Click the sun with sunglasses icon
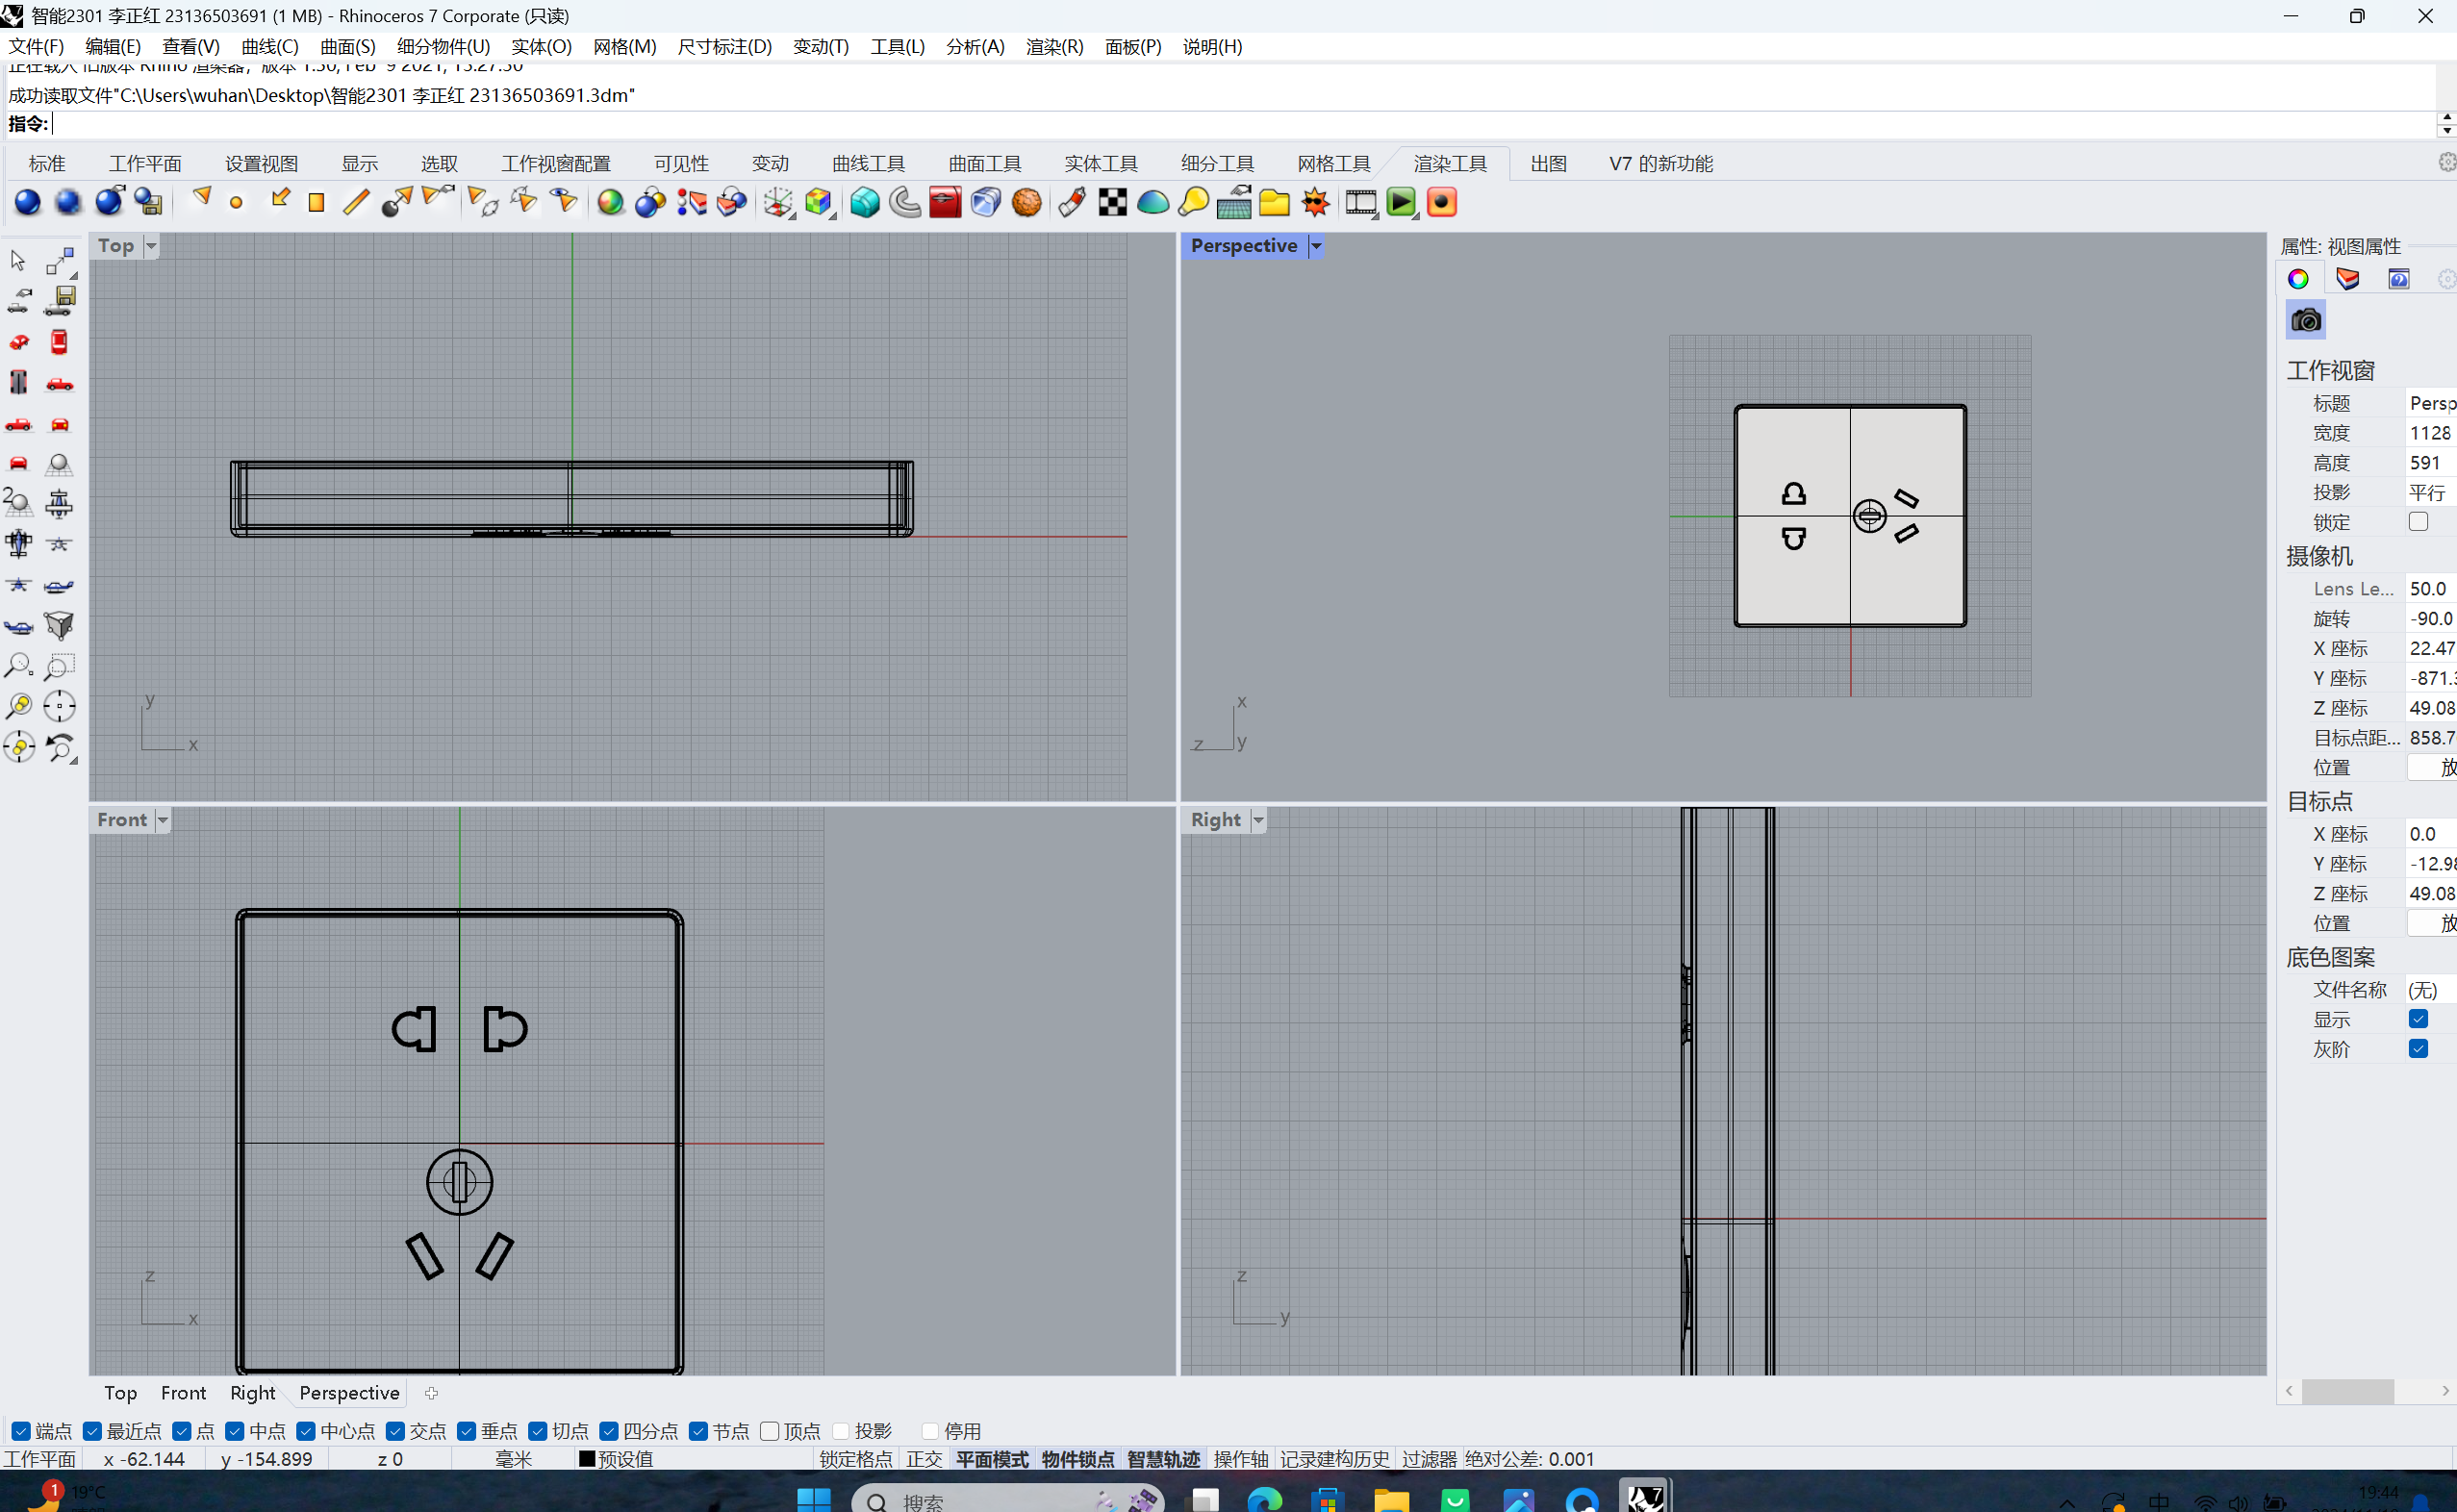Image resolution: width=2457 pixels, height=1512 pixels. pyautogui.click(x=1315, y=203)
